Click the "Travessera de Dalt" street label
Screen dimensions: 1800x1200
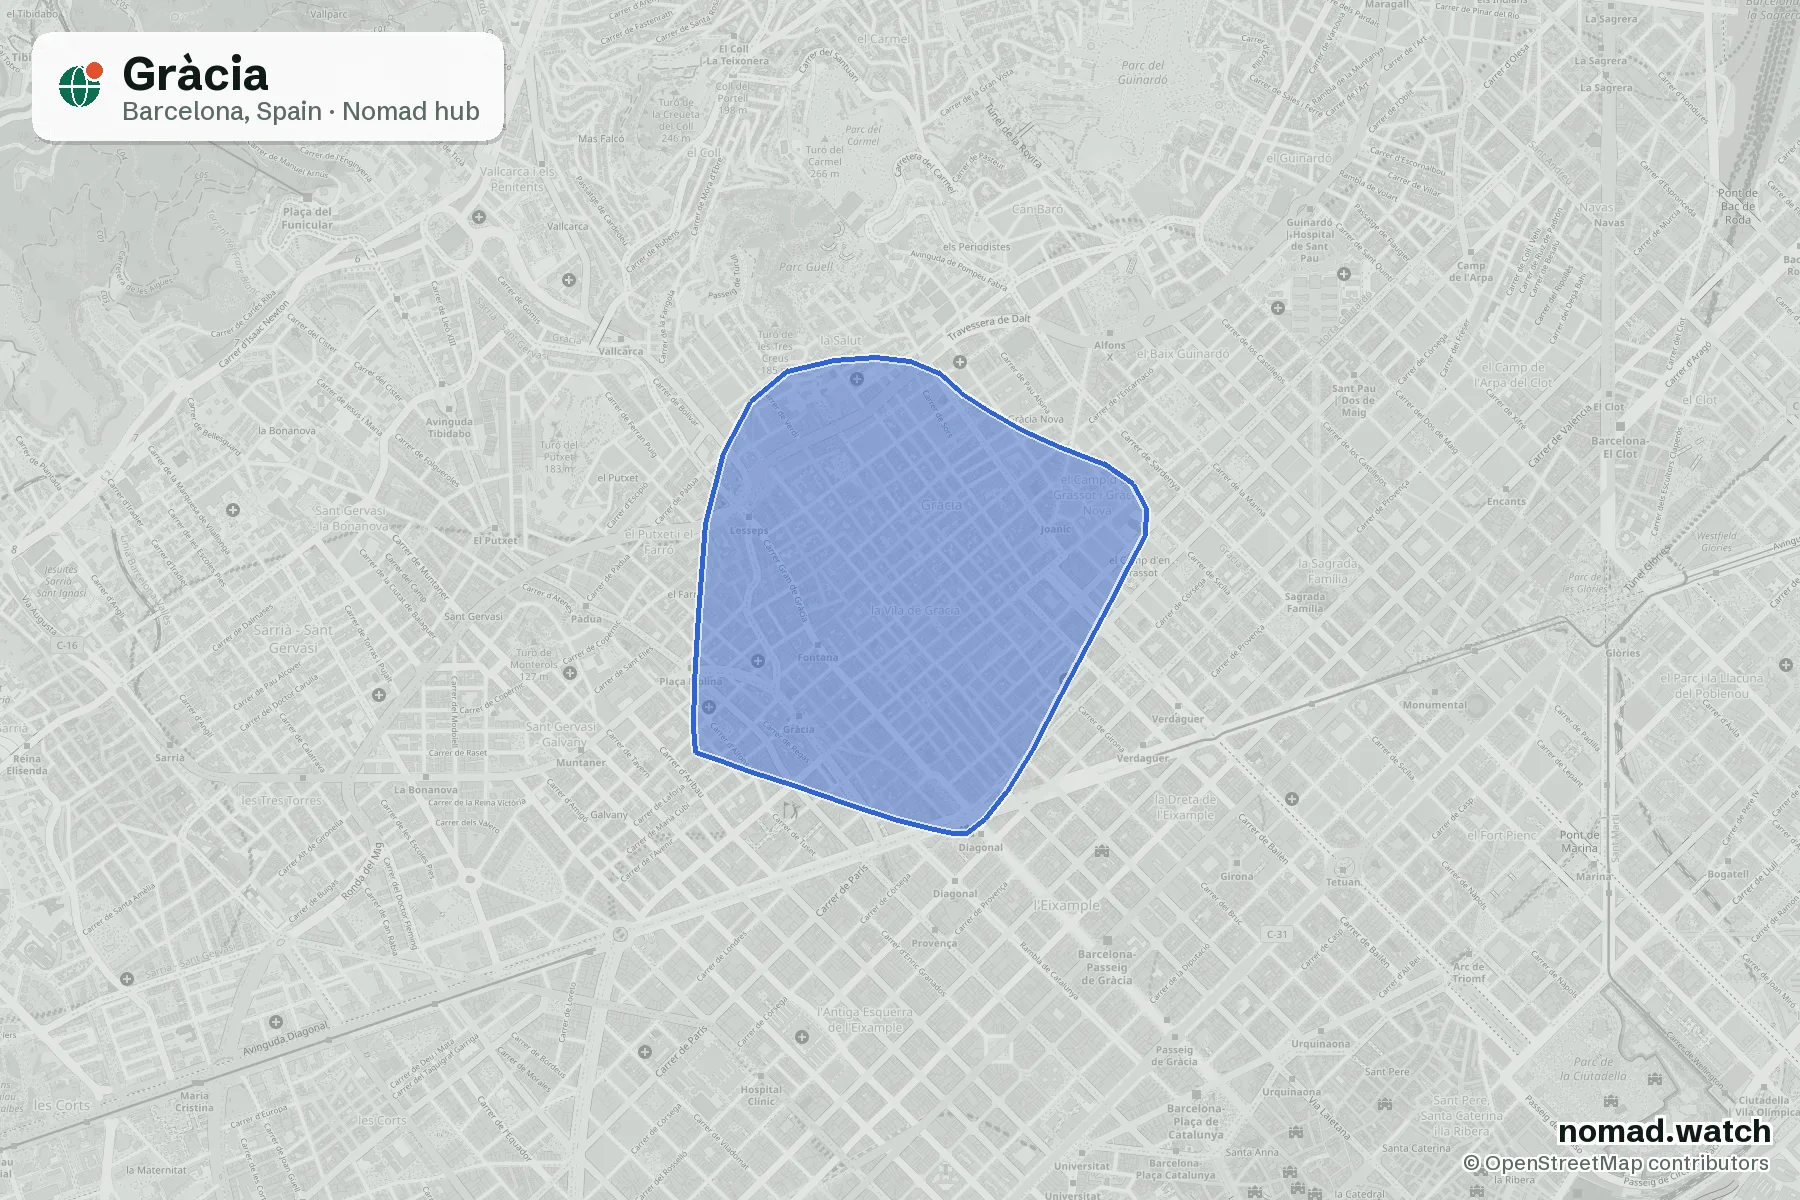[989, 326]
